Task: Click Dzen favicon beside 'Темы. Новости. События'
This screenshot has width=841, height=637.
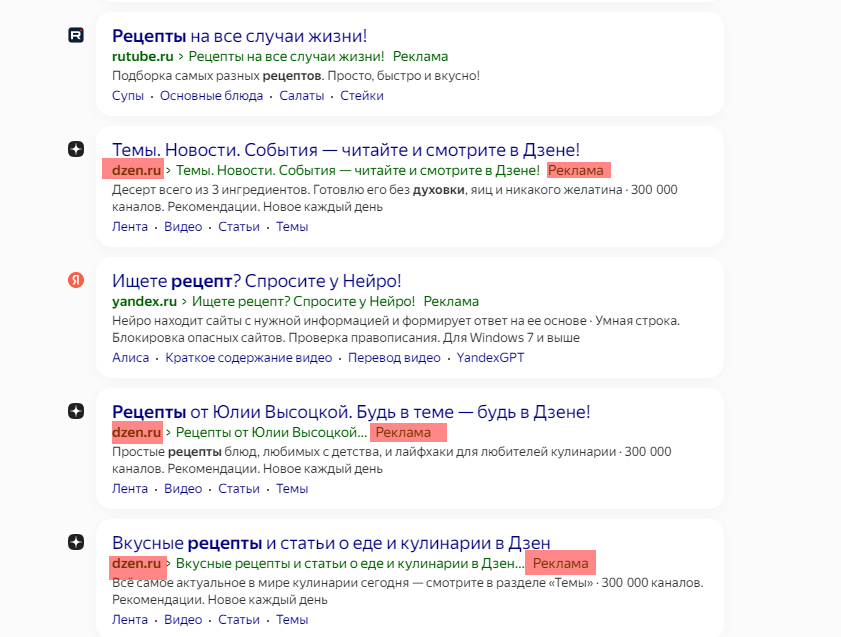Action: (76, 149)
